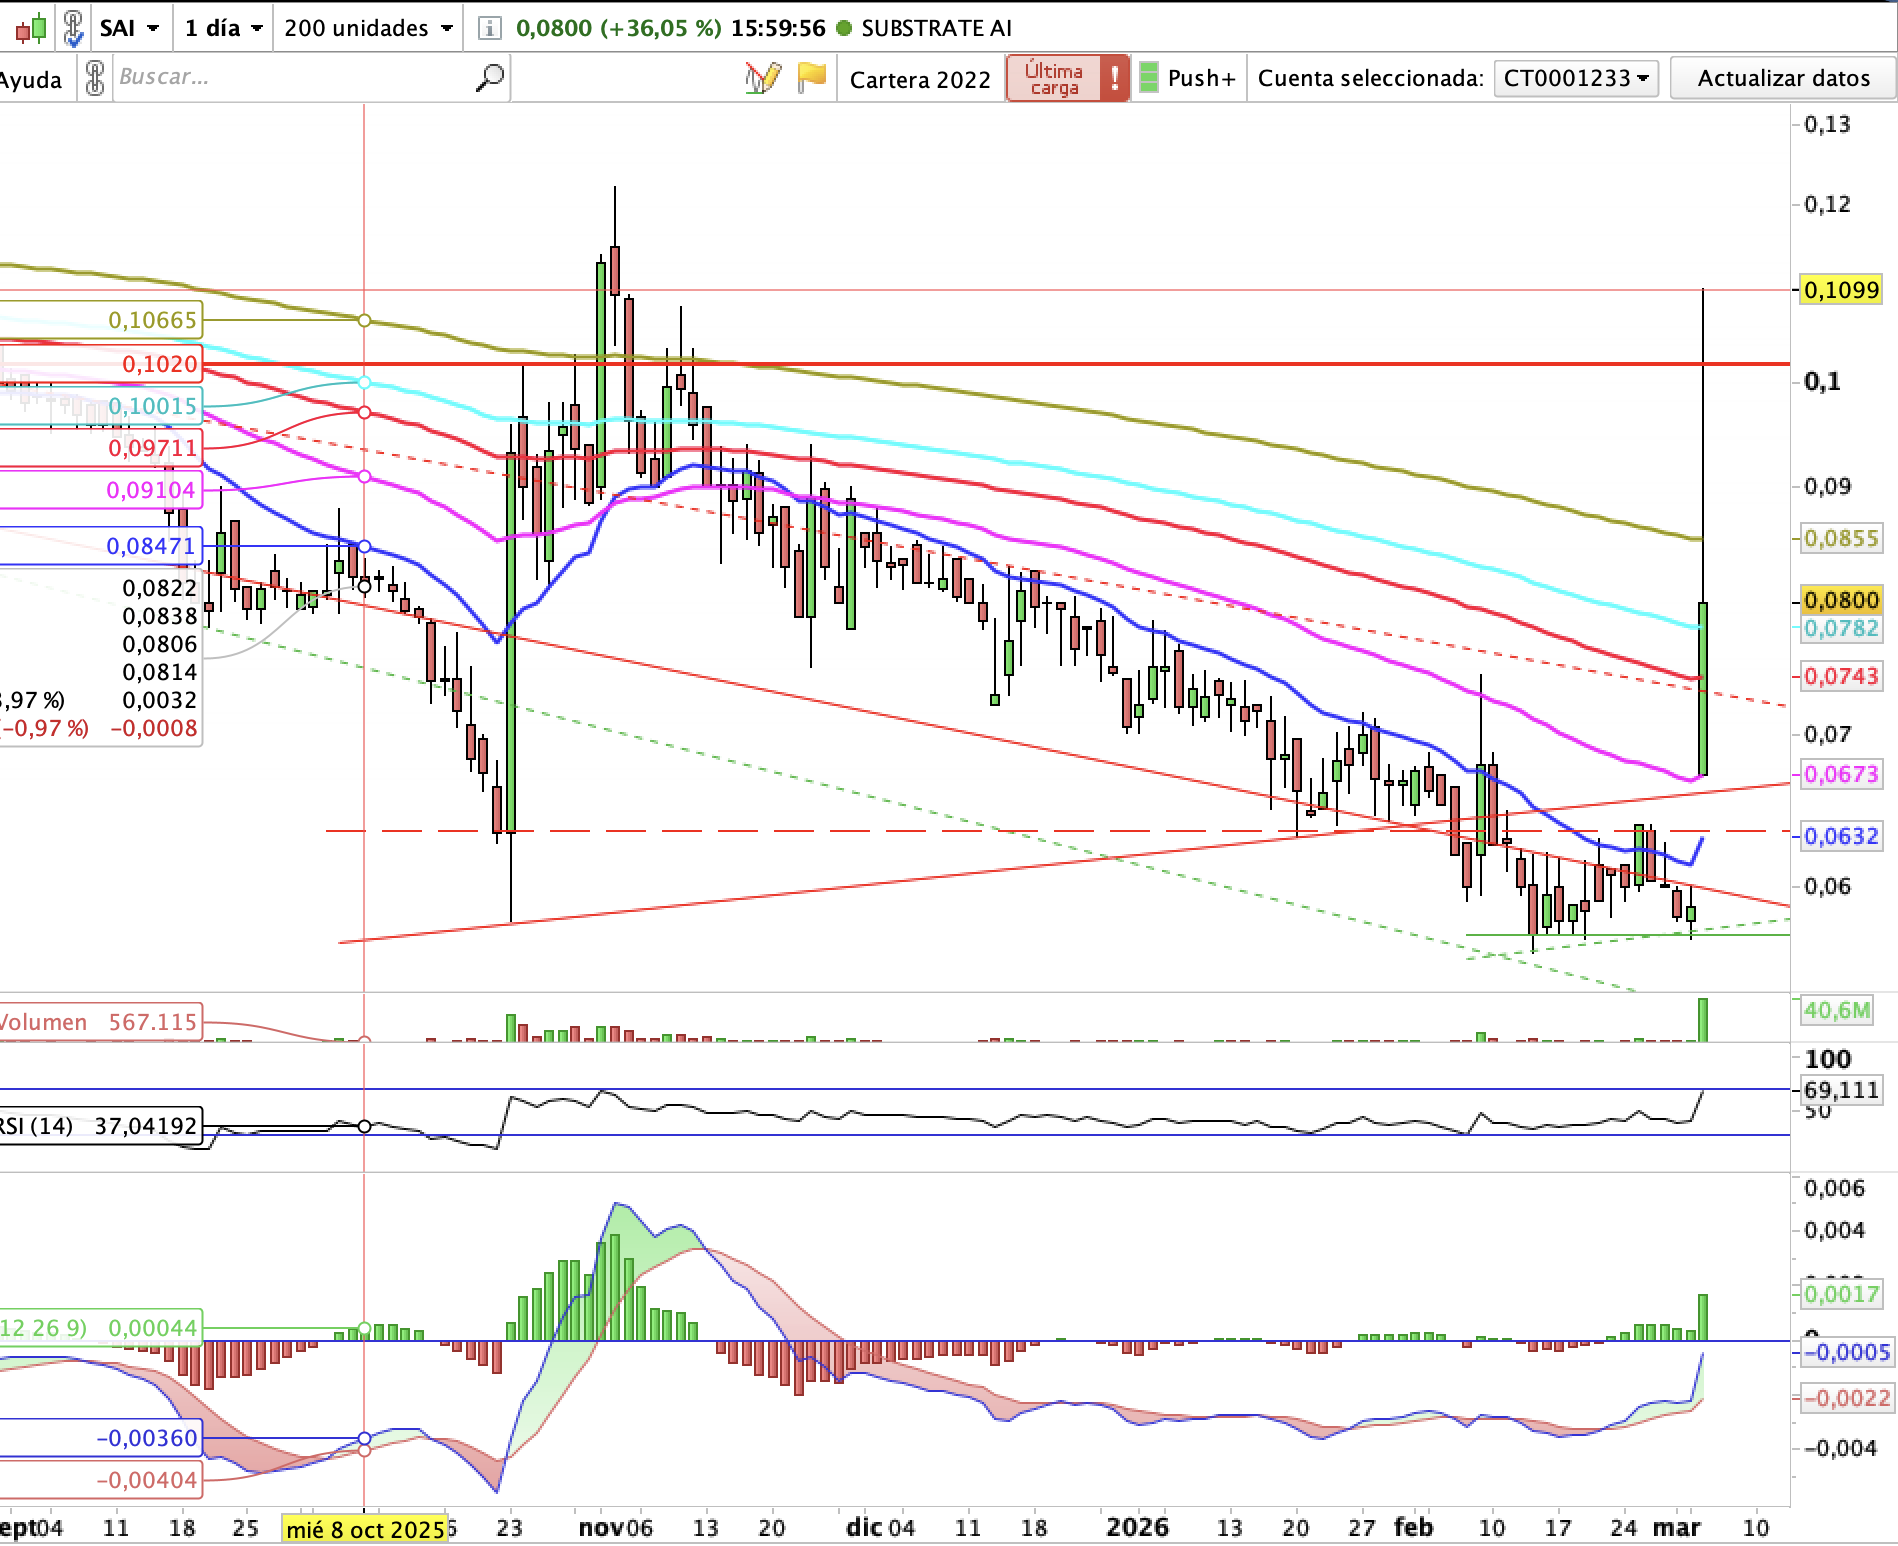Screen dimensions: 1898x1546
Task: Click the chain link icon with blue checkmark
Action: pos(73,28)
